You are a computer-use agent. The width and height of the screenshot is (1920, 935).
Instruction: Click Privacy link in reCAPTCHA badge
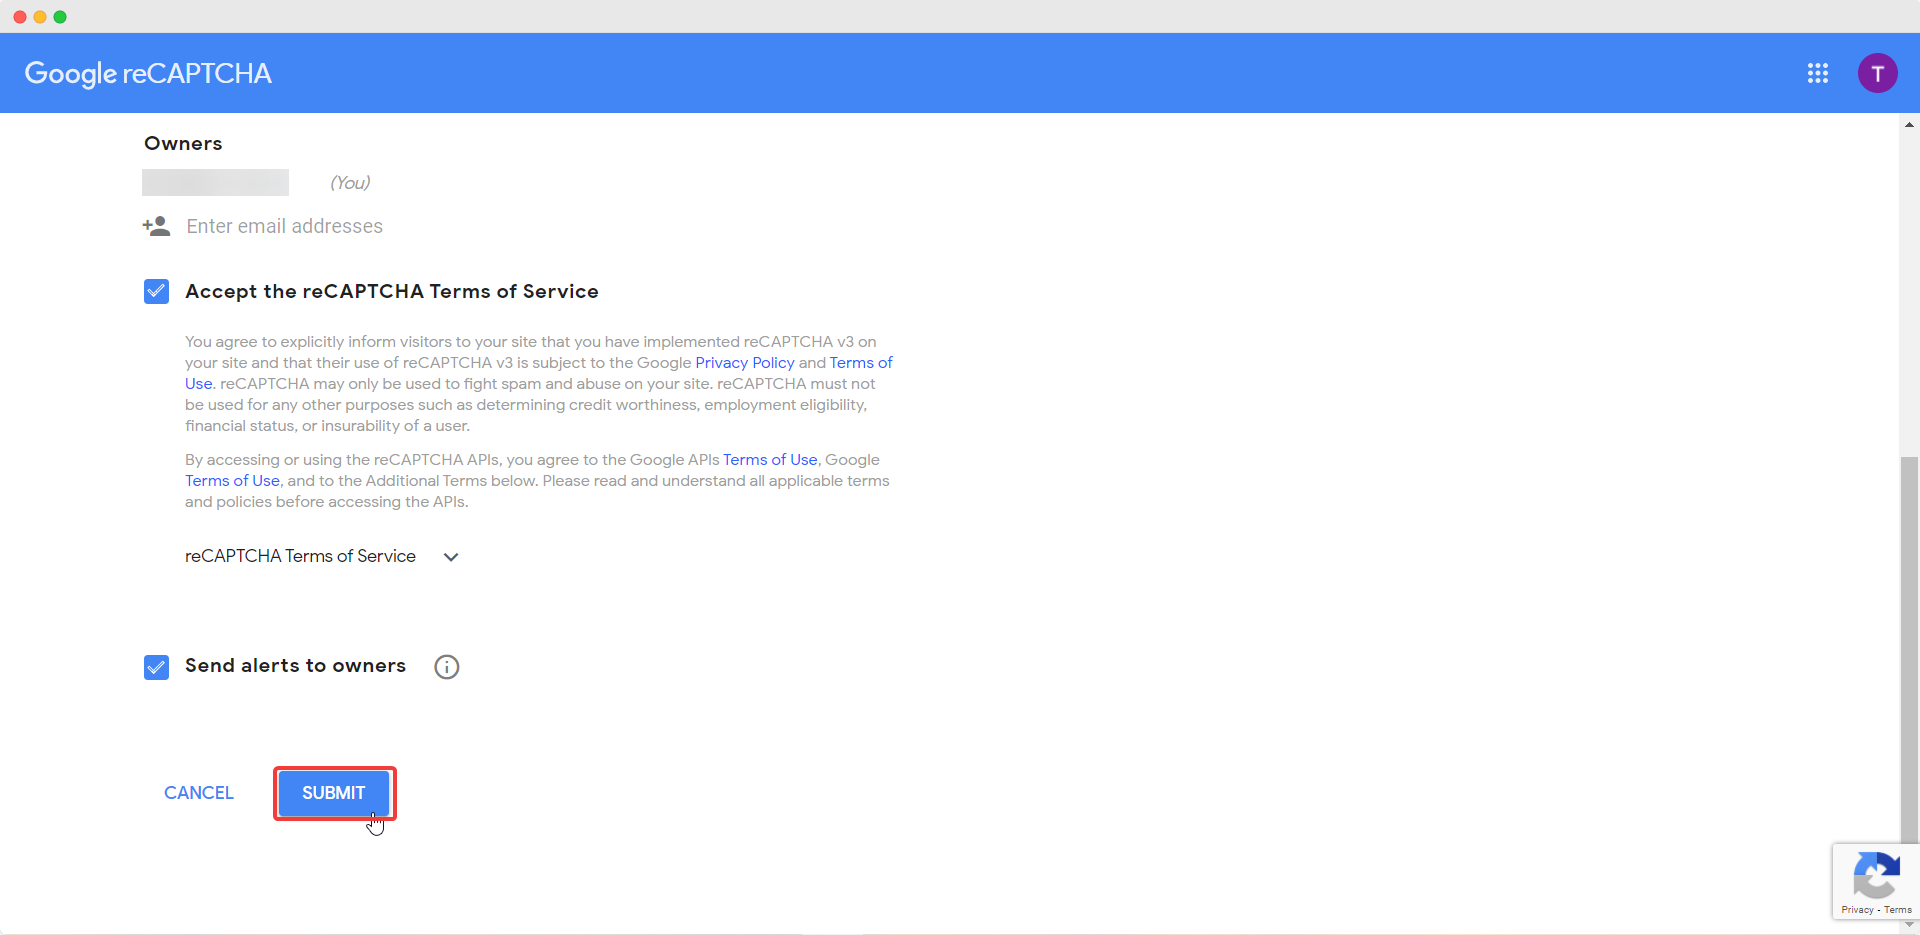[1857, 910]
